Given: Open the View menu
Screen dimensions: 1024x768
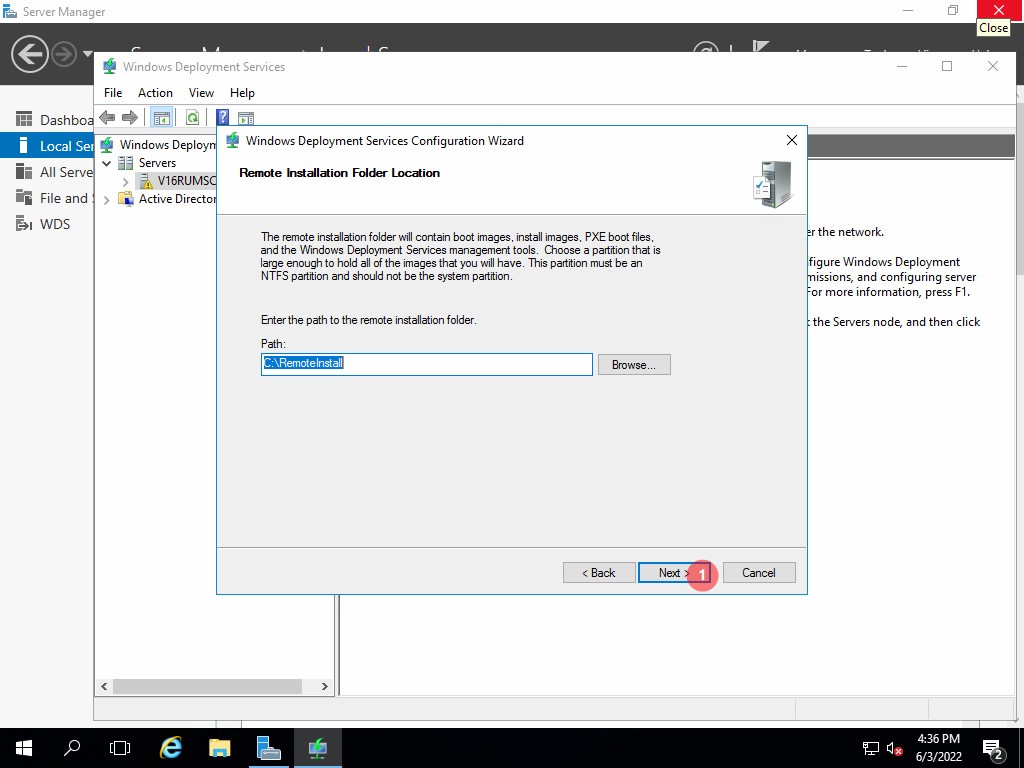Looking at the screenshot, I should (x=201, y=93).
